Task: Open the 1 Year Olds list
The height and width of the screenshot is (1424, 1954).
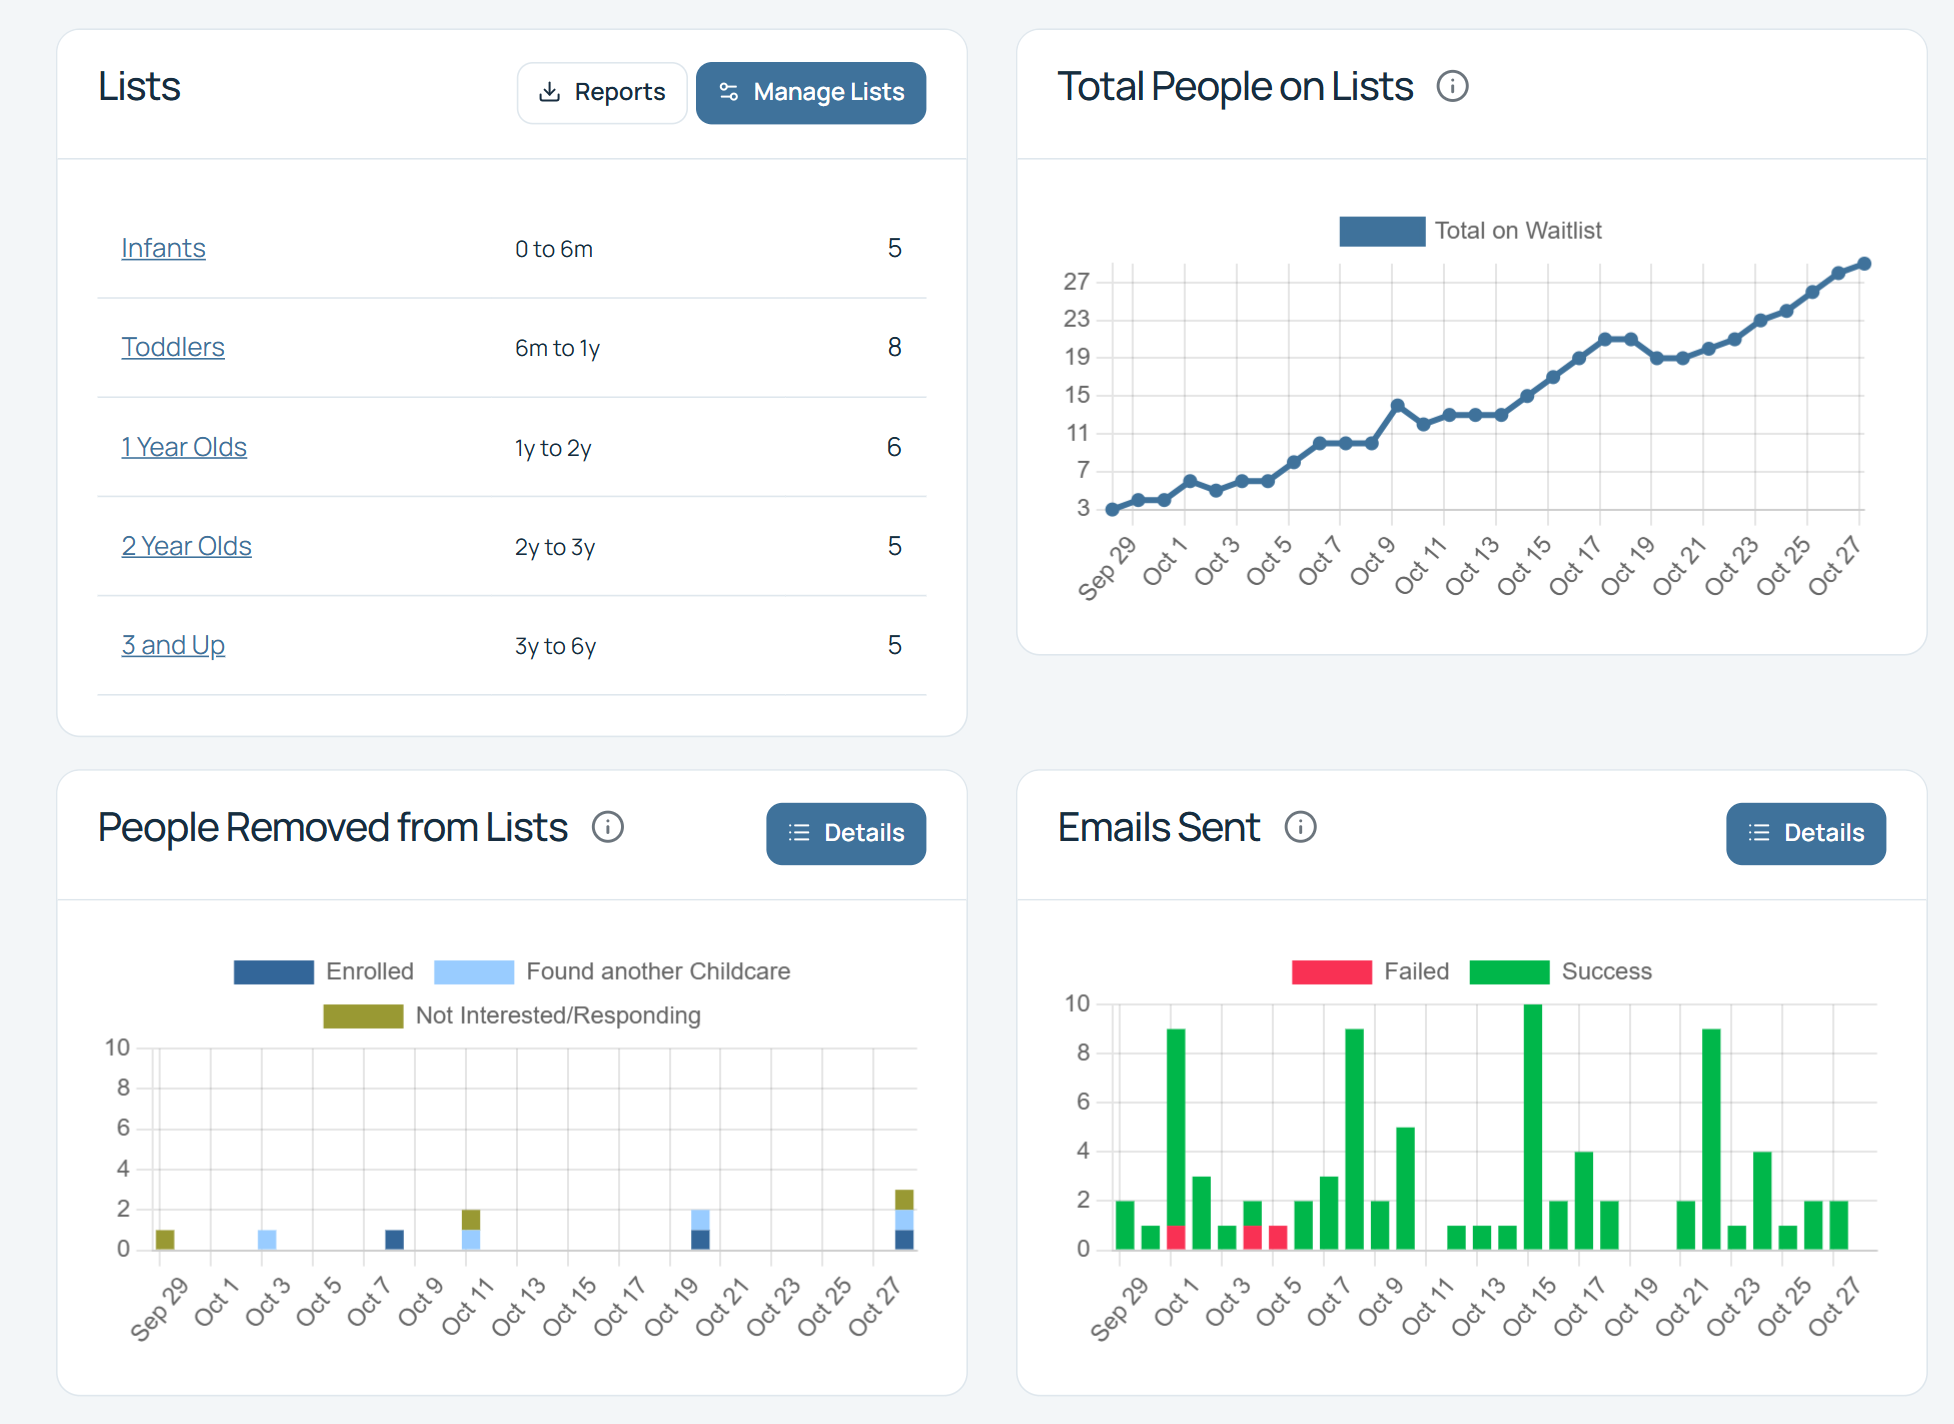Action: [184, 447]
